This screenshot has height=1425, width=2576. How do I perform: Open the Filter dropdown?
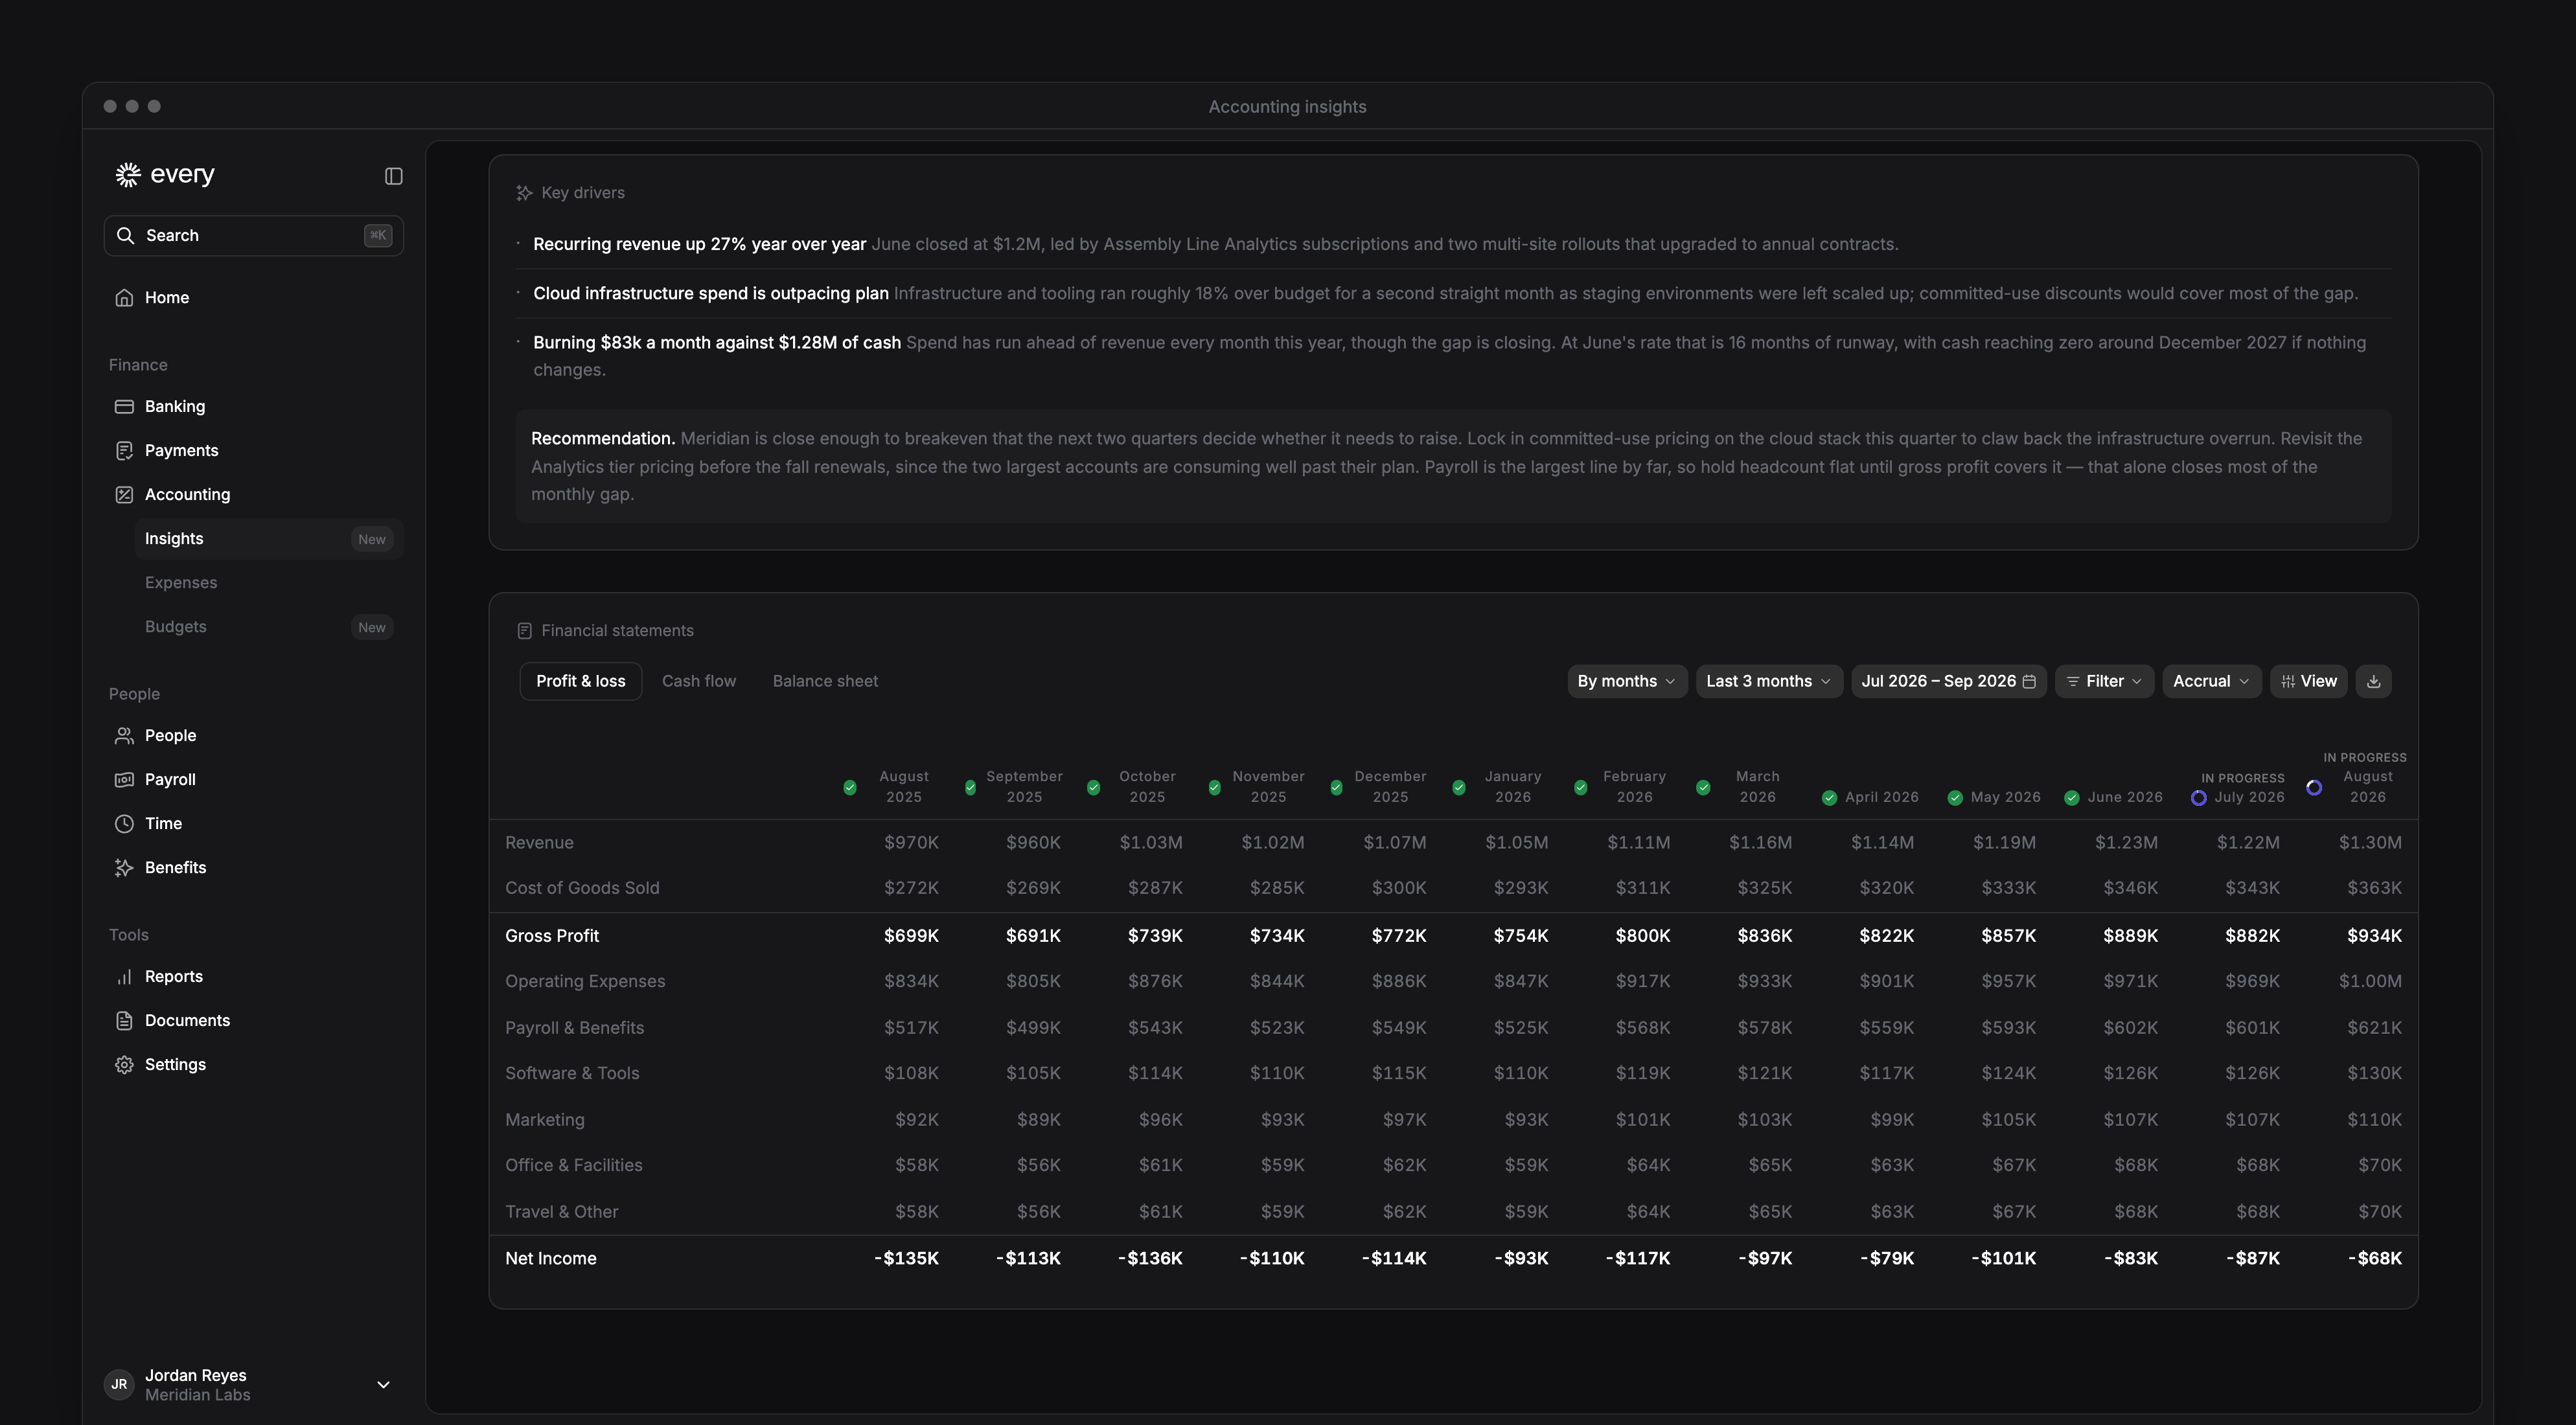(x=2104, y=681)
